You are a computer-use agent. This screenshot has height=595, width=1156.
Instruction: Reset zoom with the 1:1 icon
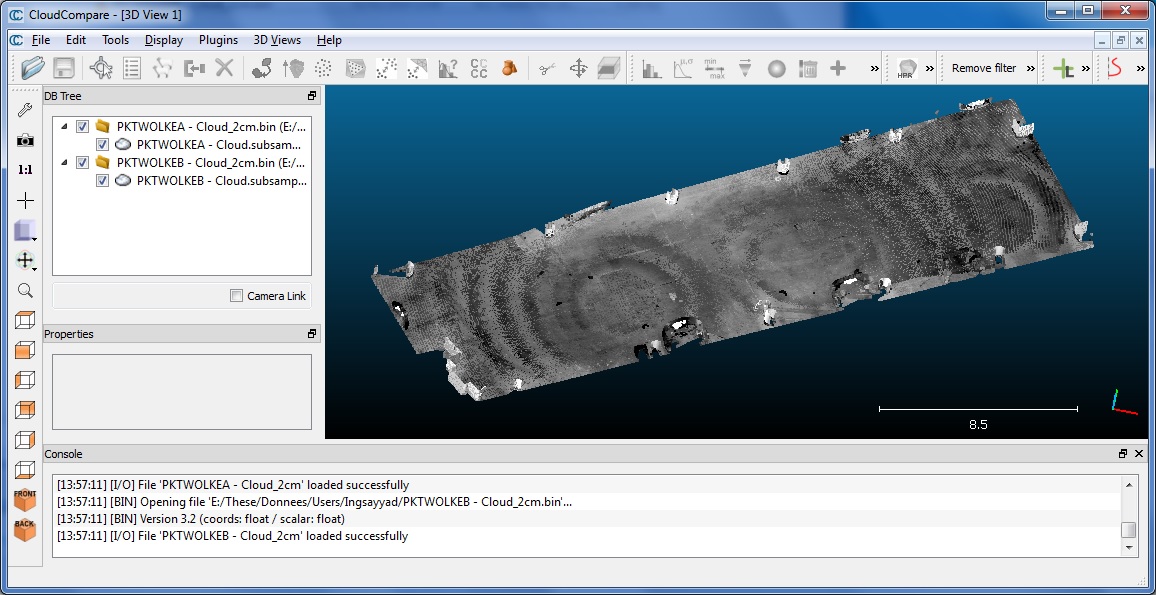tap(25, 170)
